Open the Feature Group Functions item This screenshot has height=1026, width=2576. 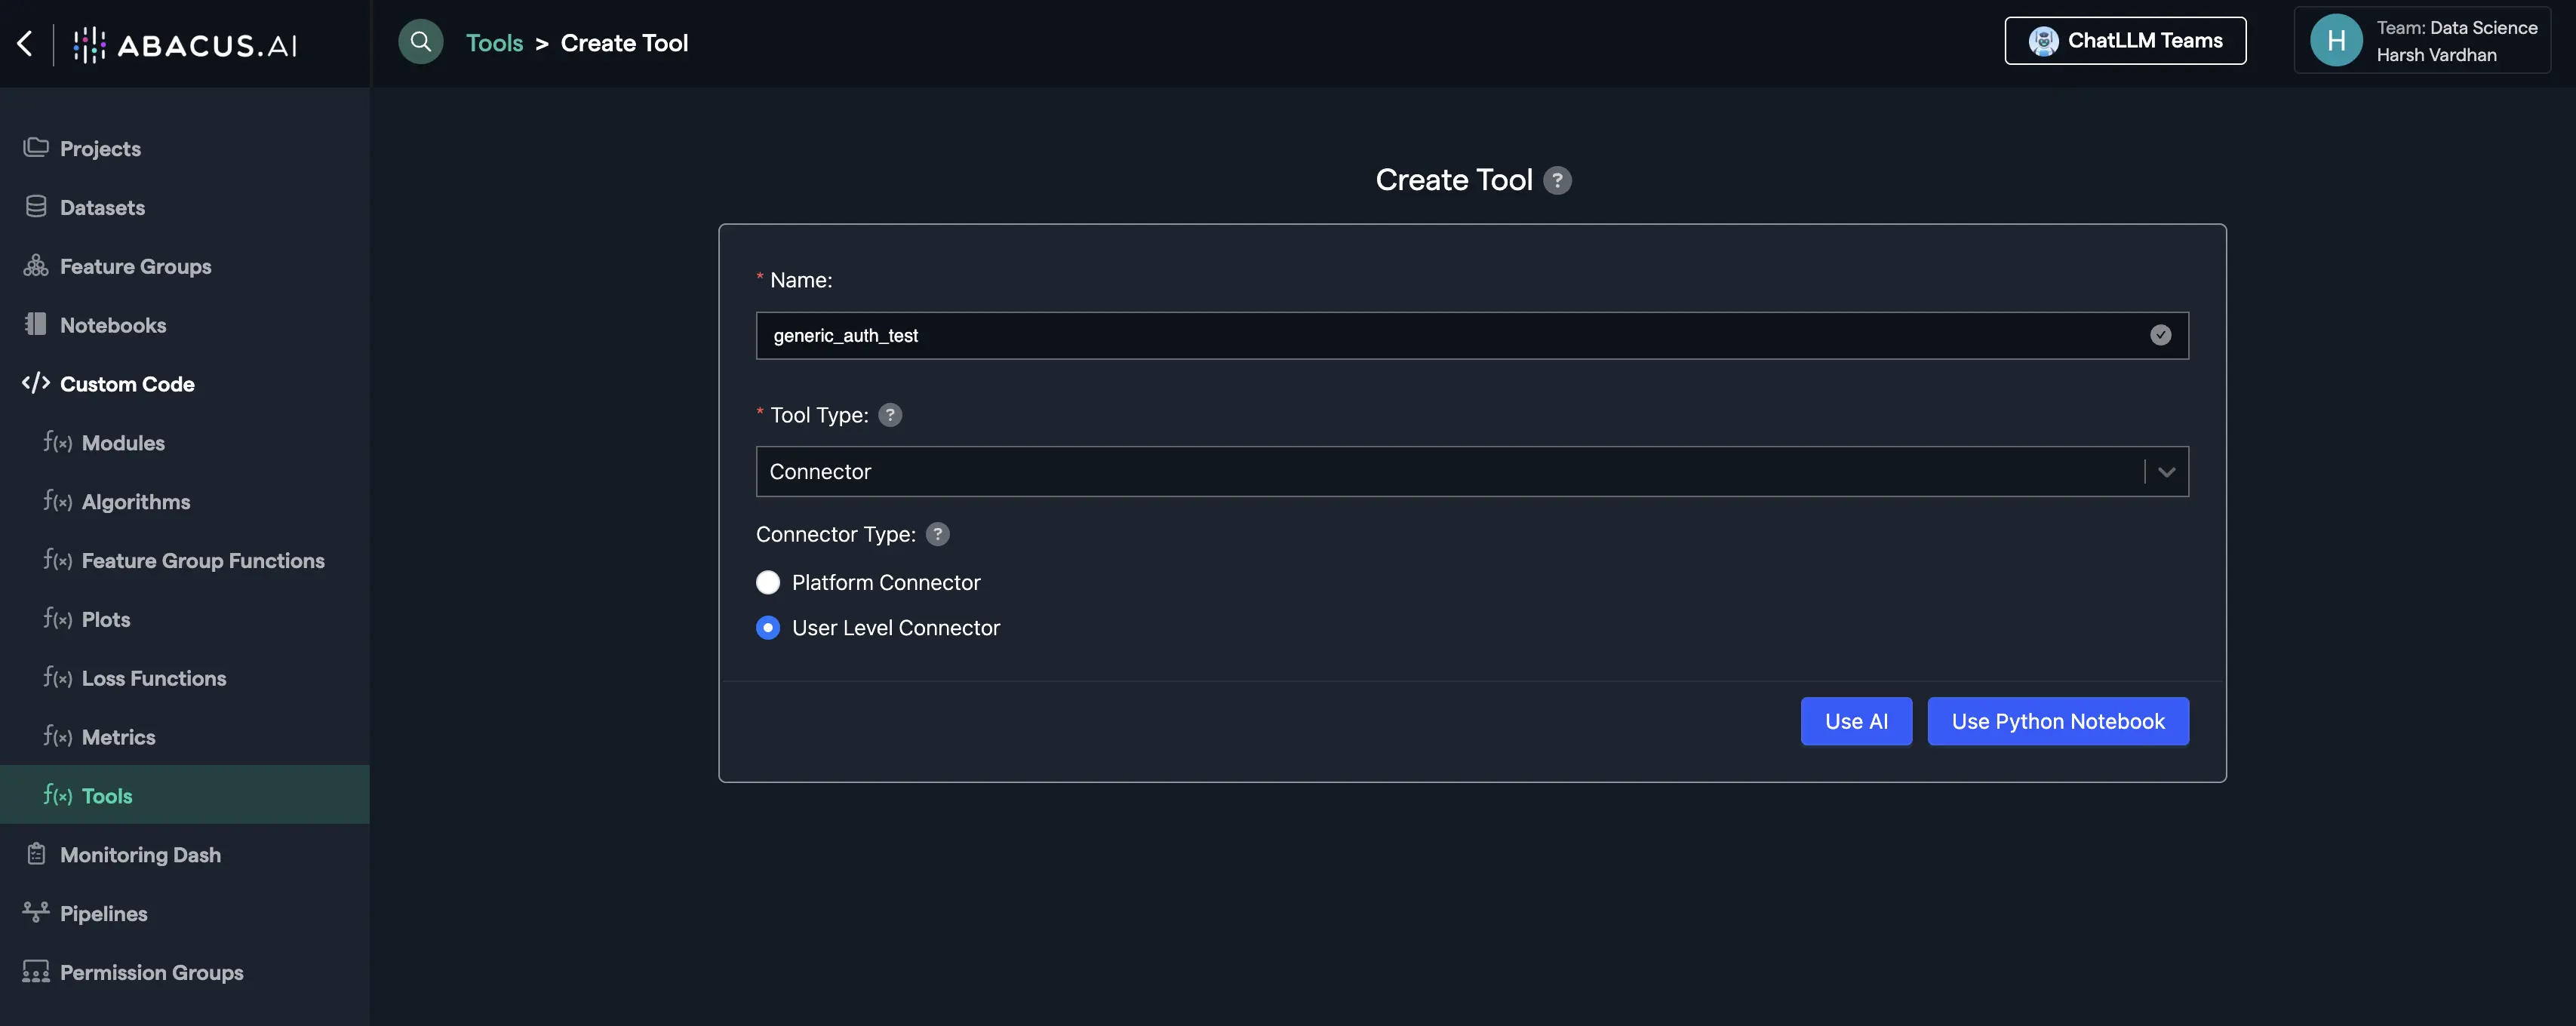click(202, 560)
